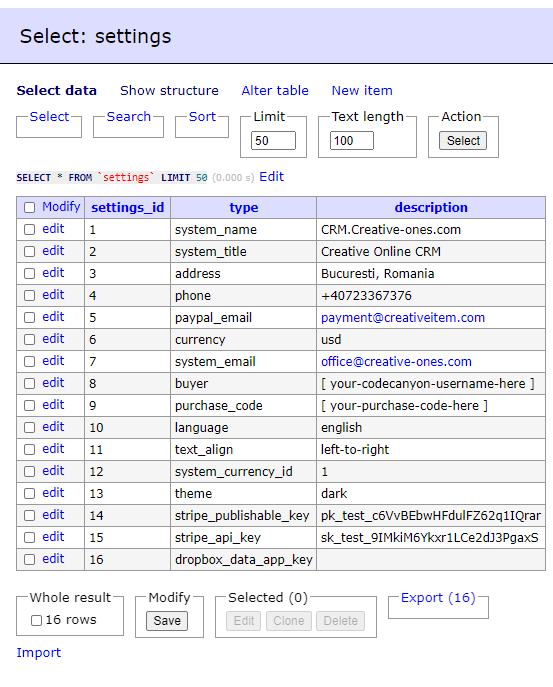
Task: Click the payment@creativeitem.com email link
Action: click(403, 318)
